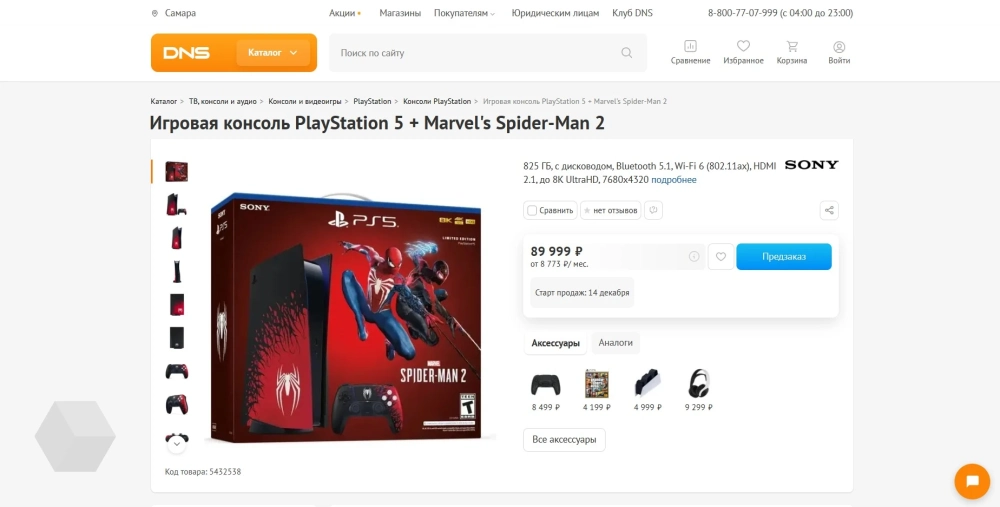Viewport: 1000px width, 507px height.
Task: Select the Аксессуары tab
Action: click(555, 343)
